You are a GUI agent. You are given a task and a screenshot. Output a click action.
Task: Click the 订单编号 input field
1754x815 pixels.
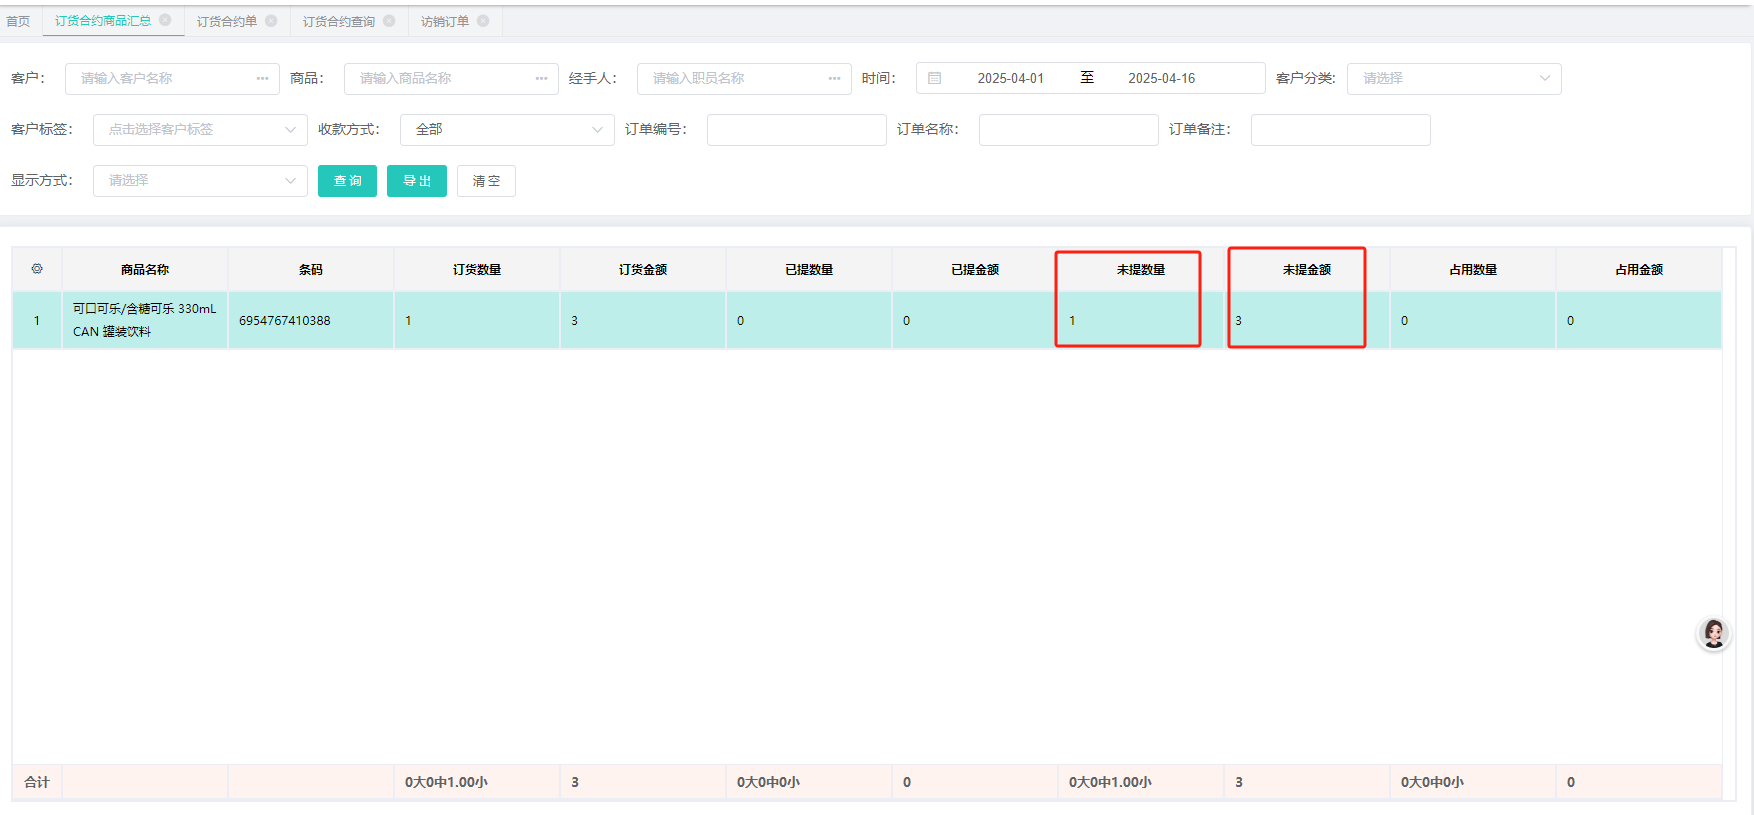tap(796, 130)
